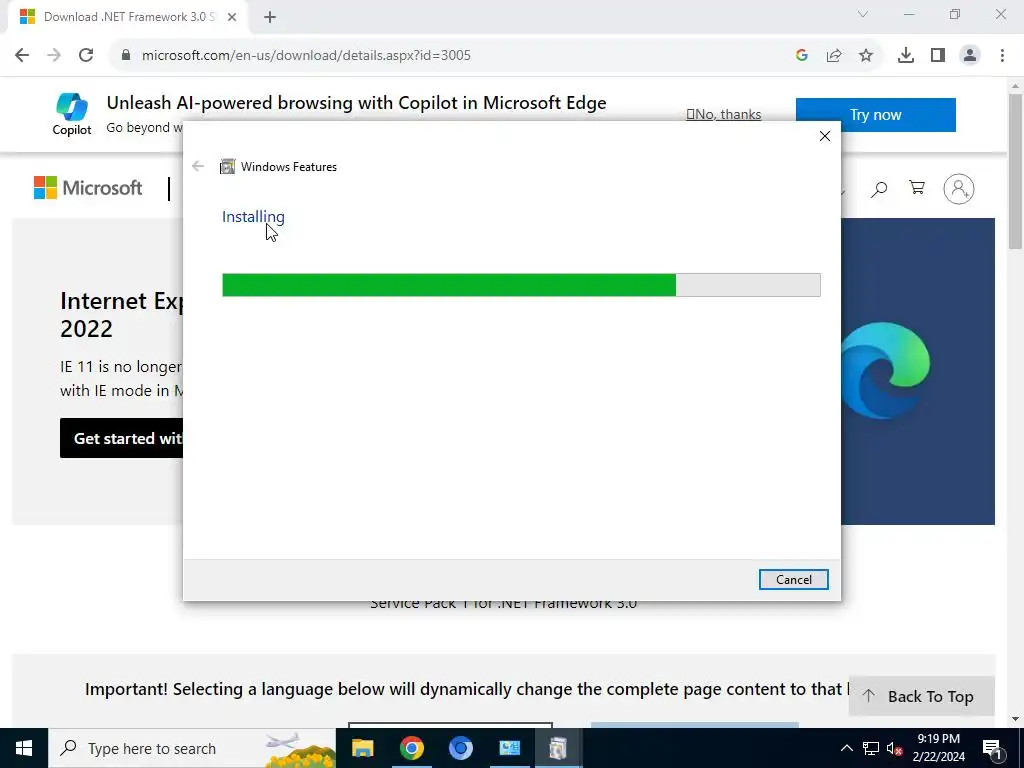The width and height of the screenshot is (1024, 768).
Task: Open the tab search chevron in Chrome
Action: click(863, 14)
